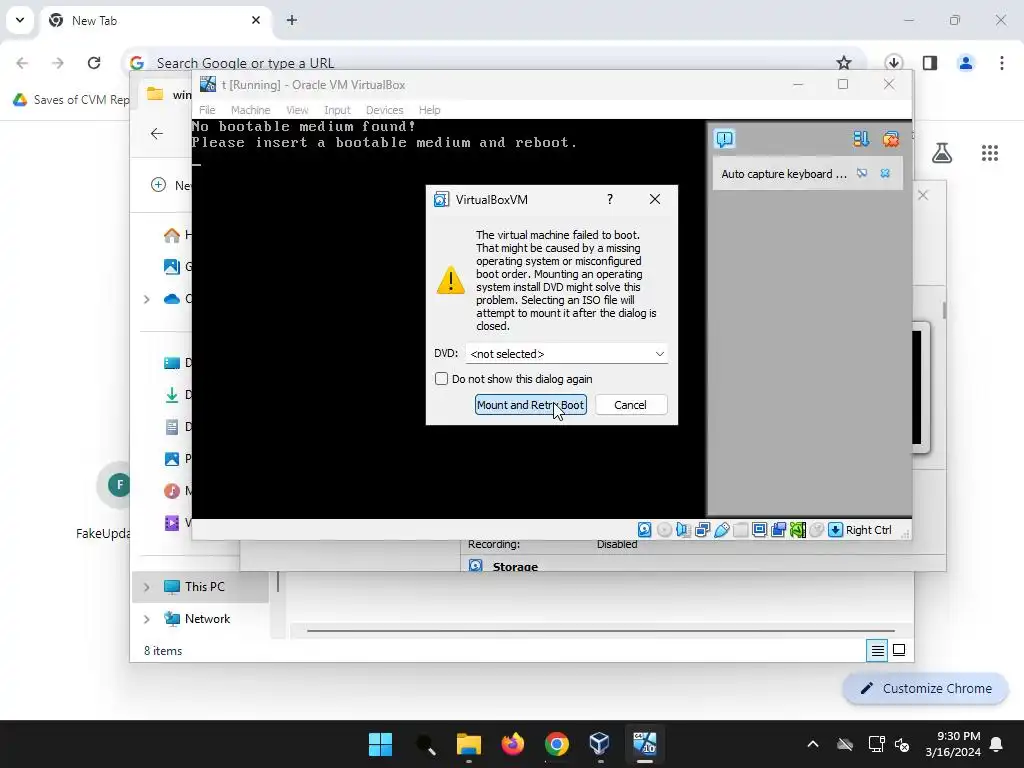This screenshot has width=1024, height=768.
Task: Toggle the VirtualBox notification center icon
Action: click(x=725, y=138)
